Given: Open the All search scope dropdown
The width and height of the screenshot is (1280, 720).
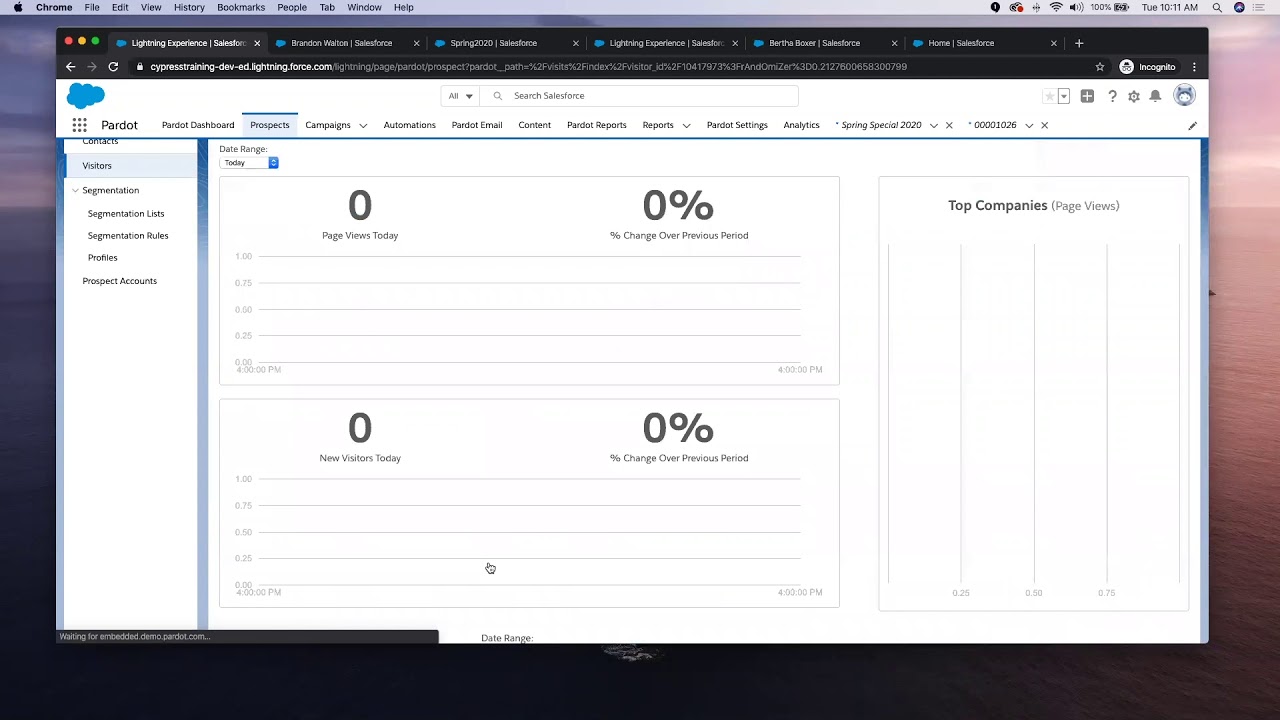Looking at the screenshot, I should tap(460, 96).
